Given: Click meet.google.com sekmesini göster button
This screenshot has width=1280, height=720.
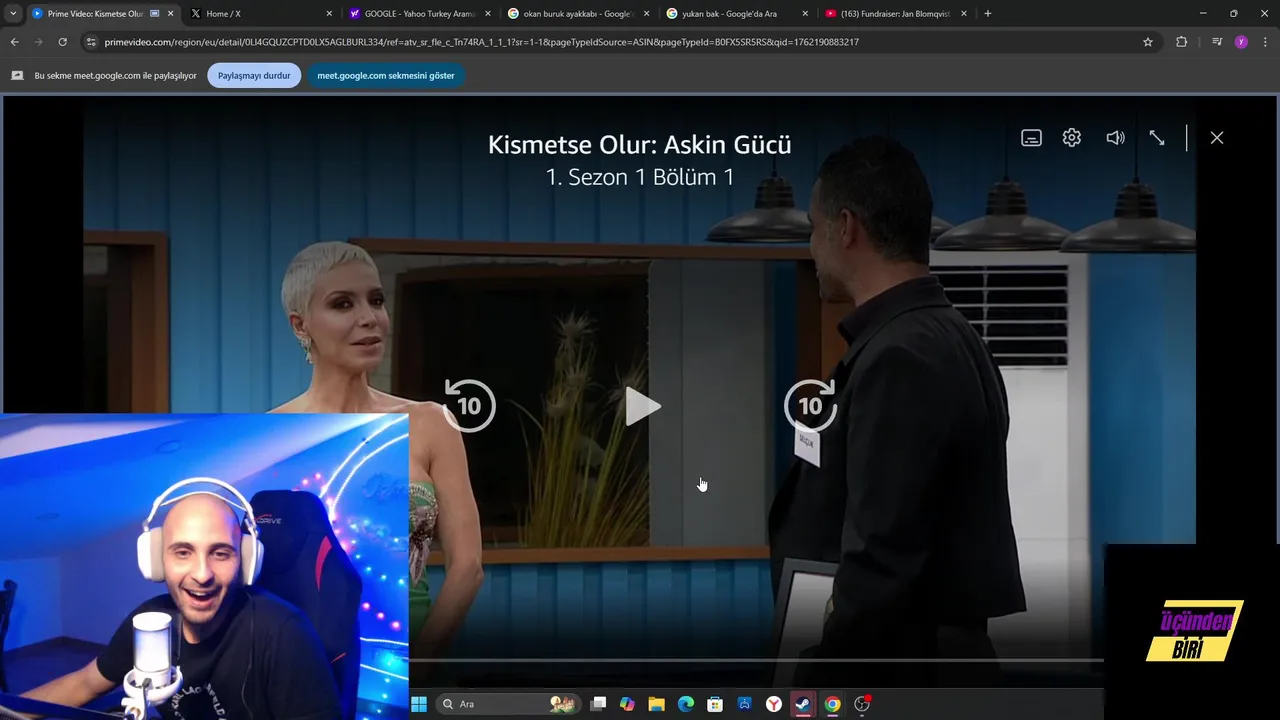Looking at the screenshot, I should 386,75.
